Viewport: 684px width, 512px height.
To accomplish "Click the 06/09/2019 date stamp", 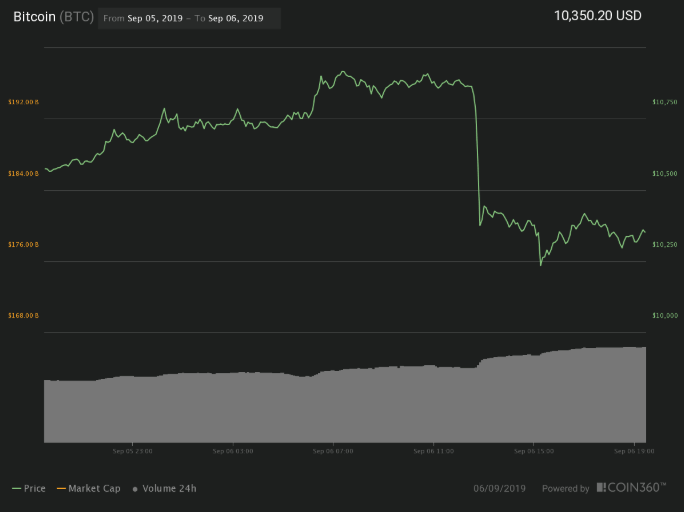I will click(x=499, y=488).
